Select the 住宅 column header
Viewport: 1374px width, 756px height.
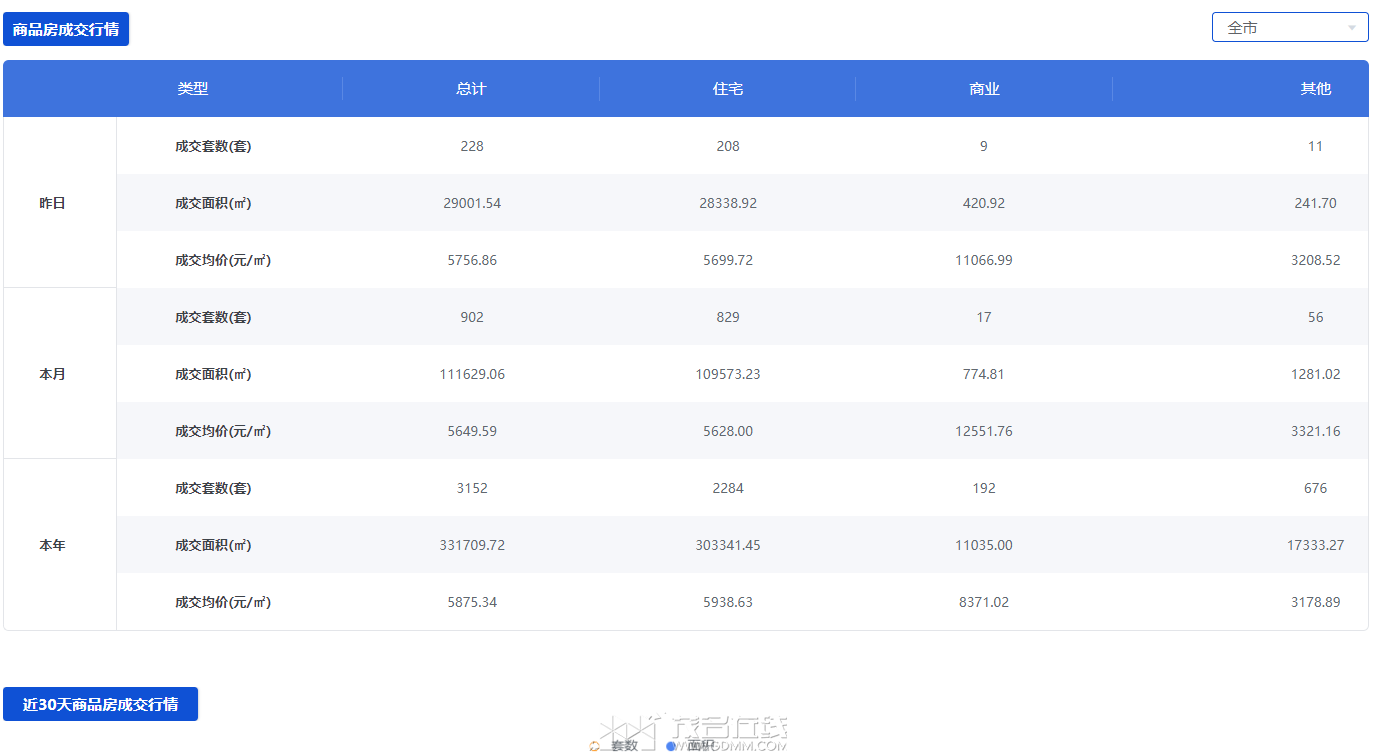tap(728, 89)
